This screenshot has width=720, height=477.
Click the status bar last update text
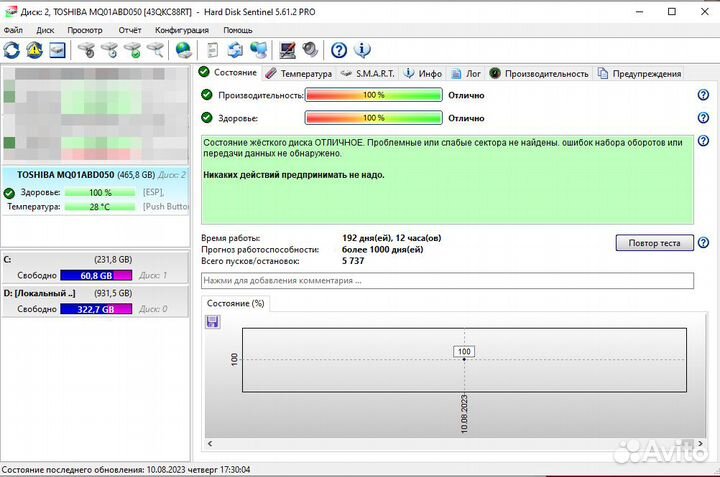[126, 470]
